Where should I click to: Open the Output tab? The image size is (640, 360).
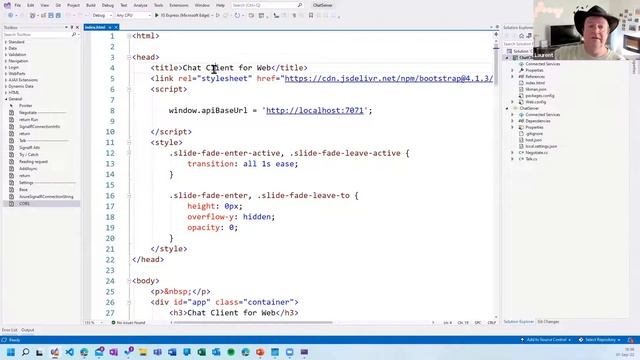[28, 330]
